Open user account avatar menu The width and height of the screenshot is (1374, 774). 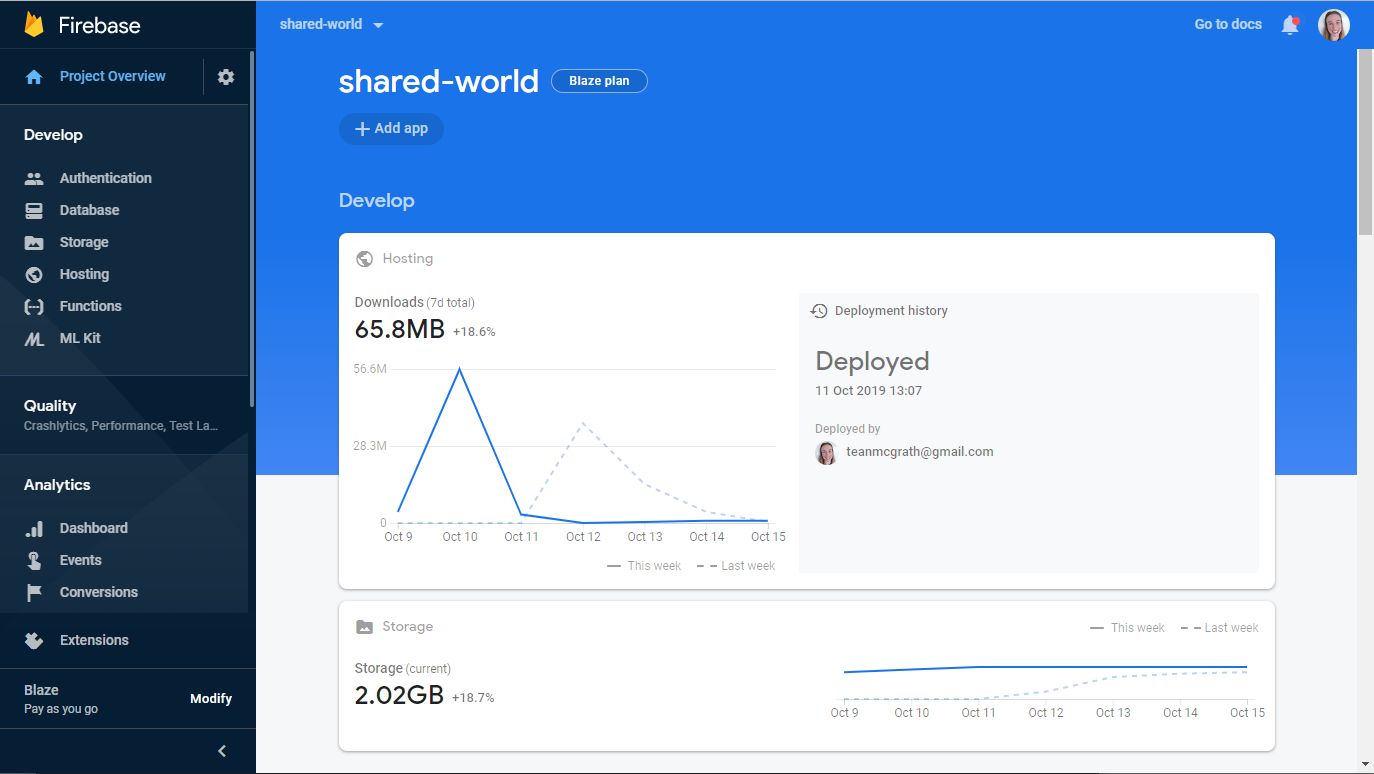(x=1334, y=25)
